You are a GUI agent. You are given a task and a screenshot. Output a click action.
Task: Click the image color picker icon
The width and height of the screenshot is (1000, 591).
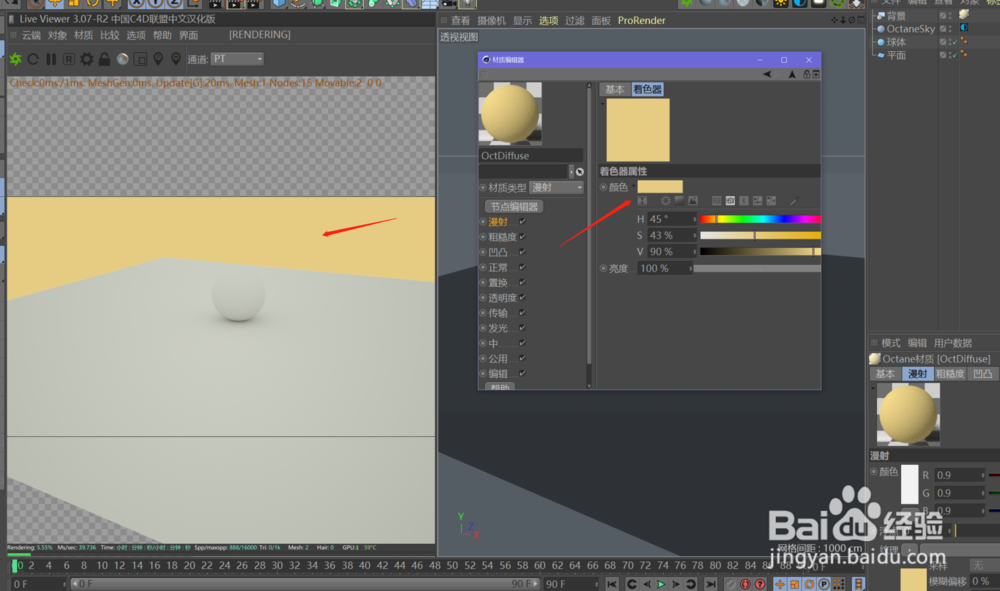693,201
